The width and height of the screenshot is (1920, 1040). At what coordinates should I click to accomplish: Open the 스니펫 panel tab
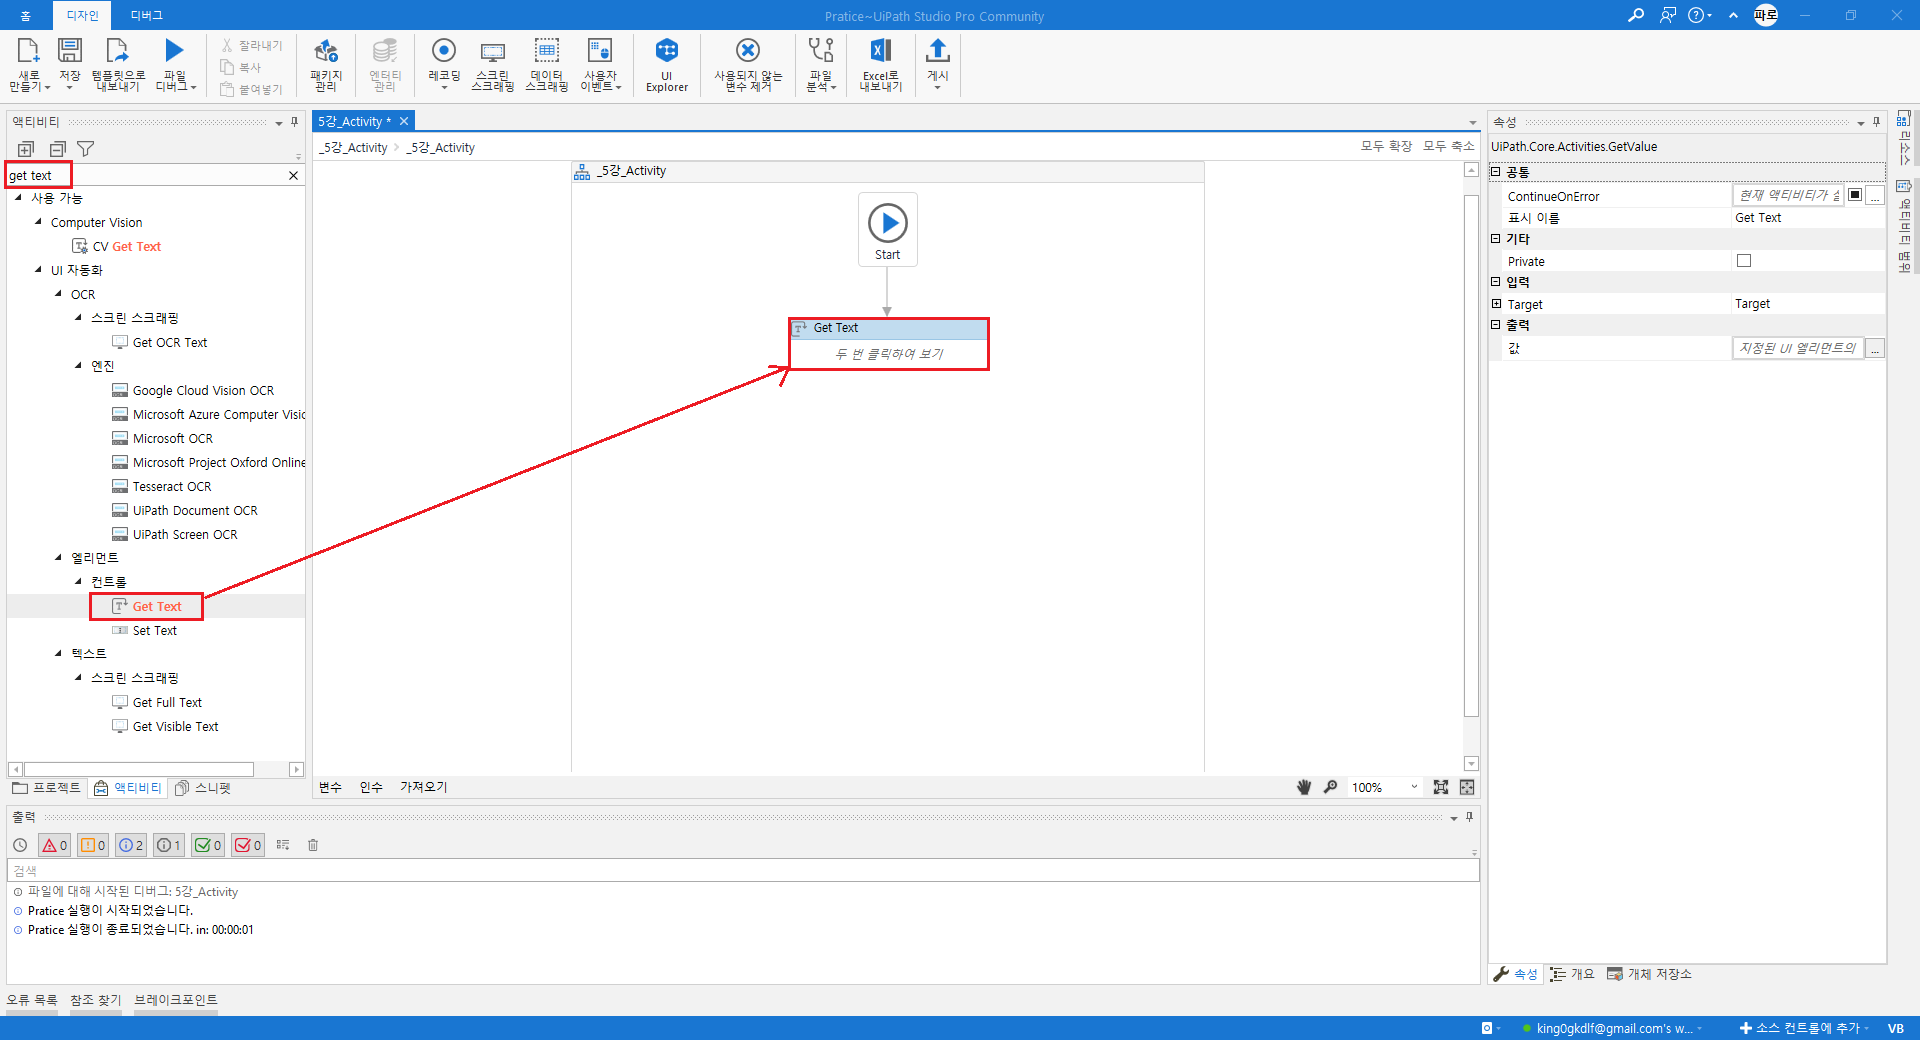203,788
